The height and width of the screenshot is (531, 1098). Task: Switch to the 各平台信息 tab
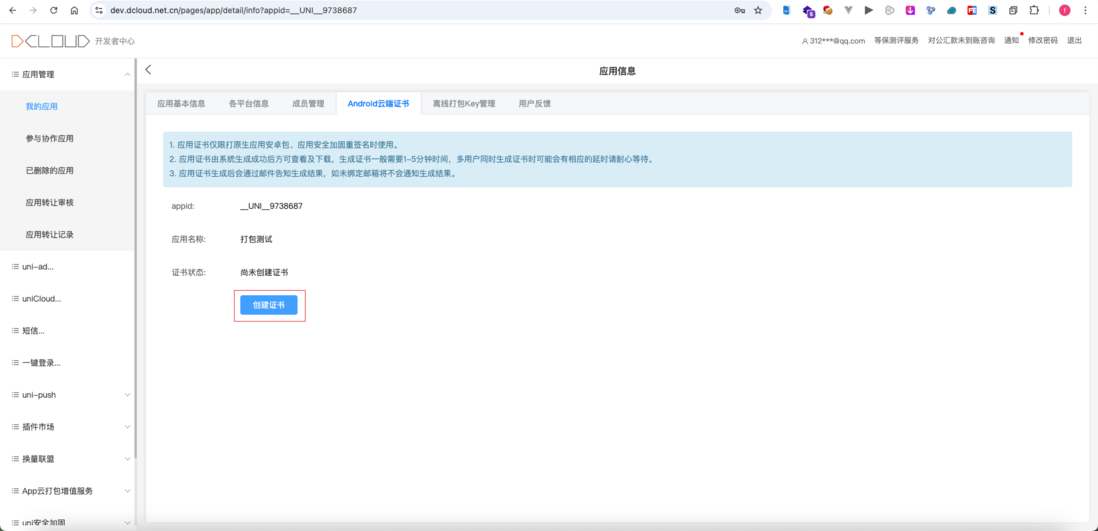[x=249, y=104]
